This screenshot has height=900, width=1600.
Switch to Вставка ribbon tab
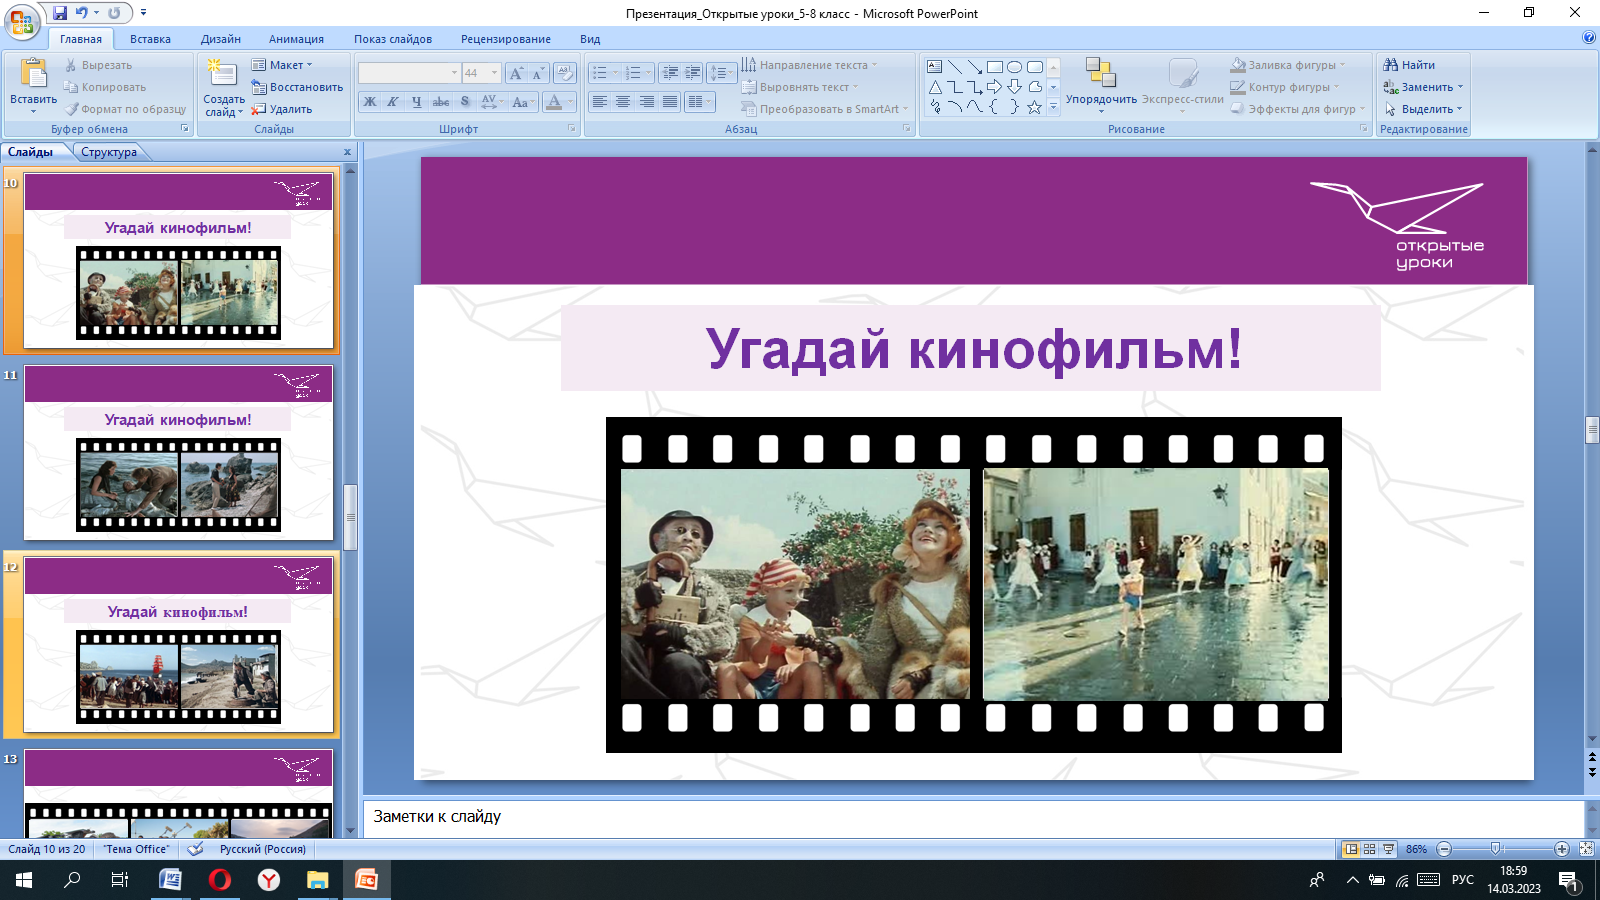click(x=150, y=39)
